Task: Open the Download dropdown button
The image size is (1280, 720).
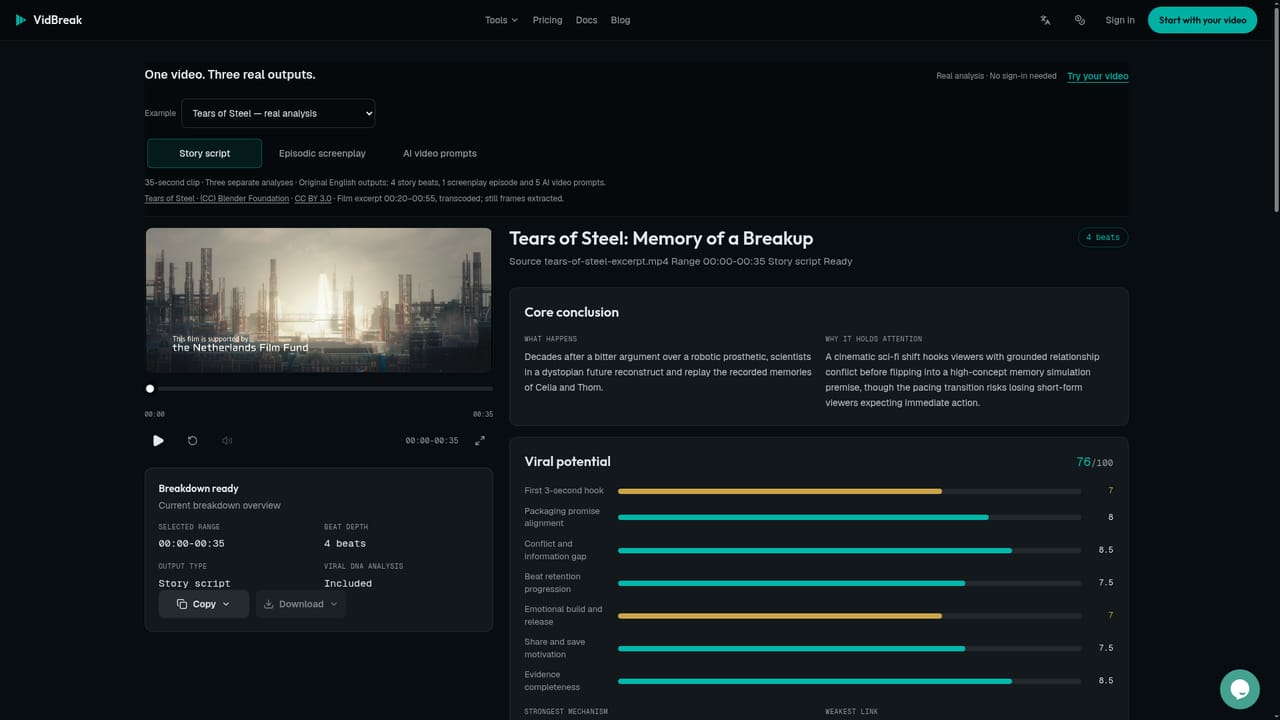Action: [301, 604]
